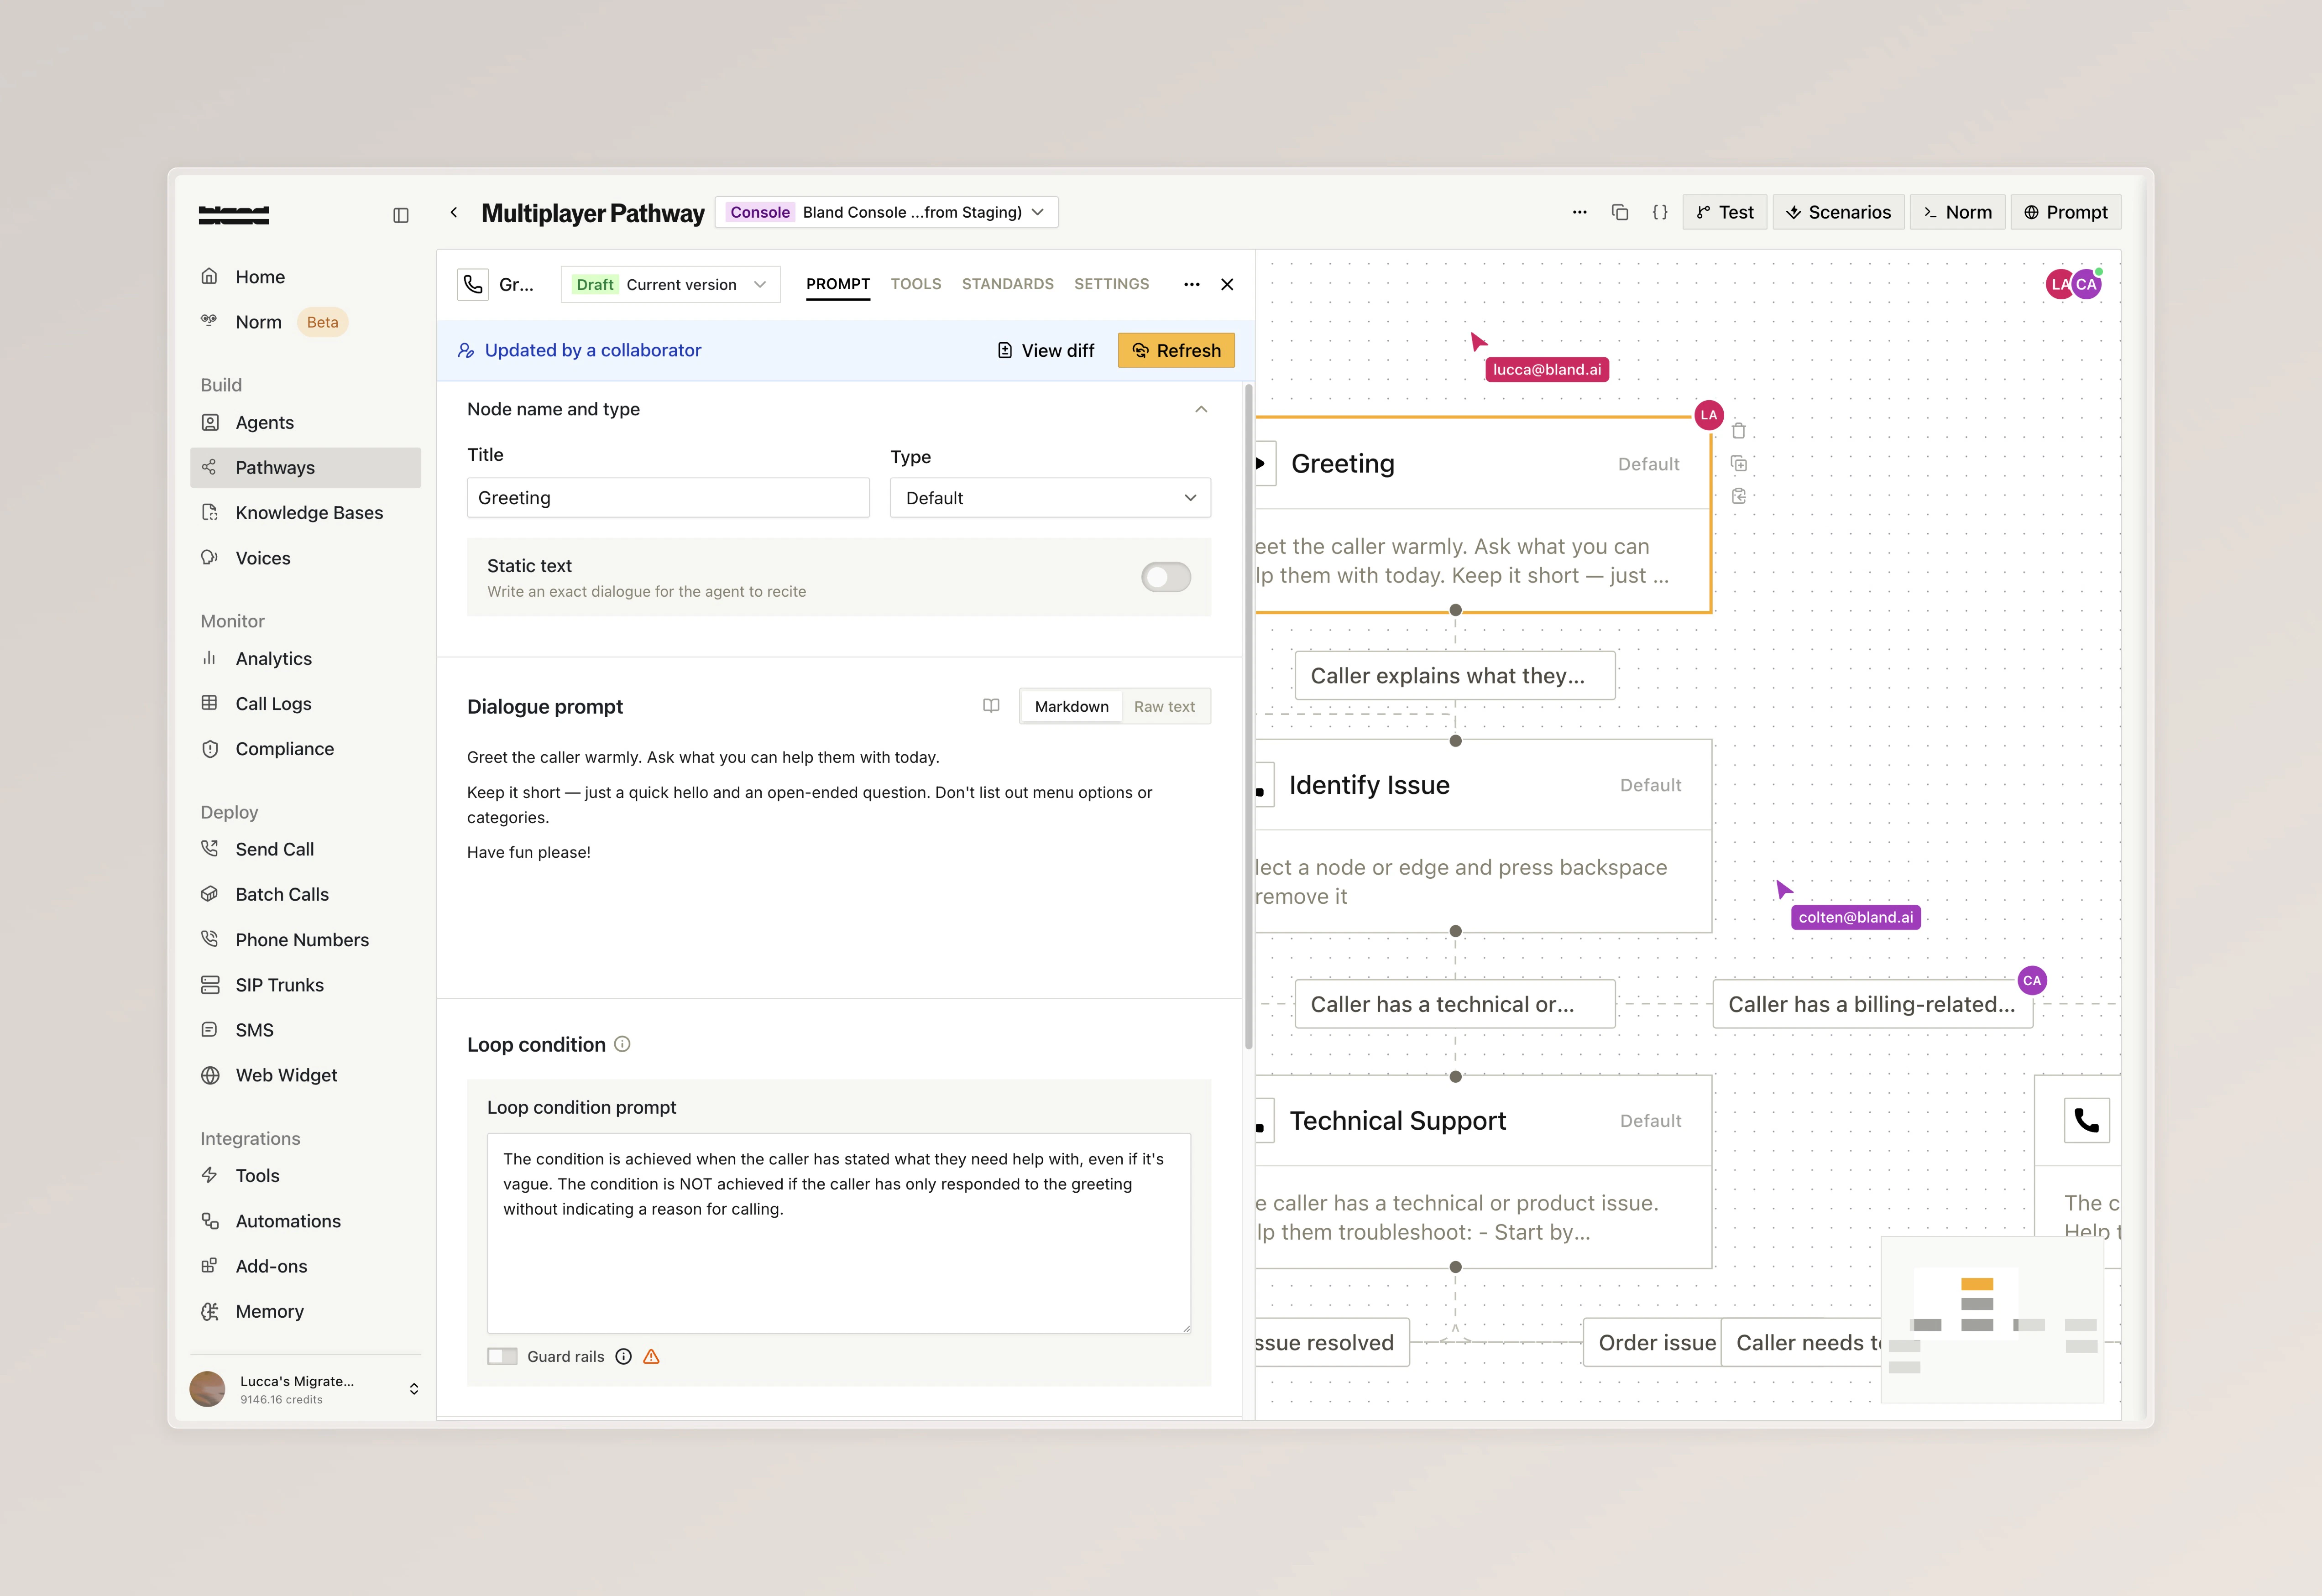Collapse the sidebar with the panel toggle icon

401,215
